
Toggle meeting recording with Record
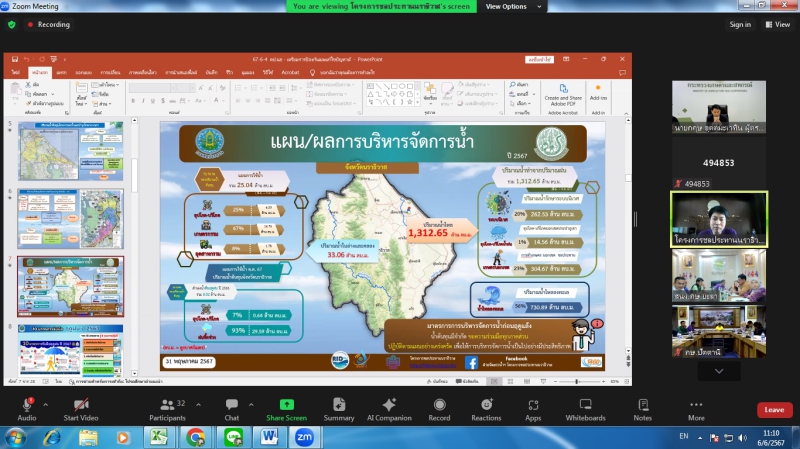pyautogui.click(x=439, y=404)
